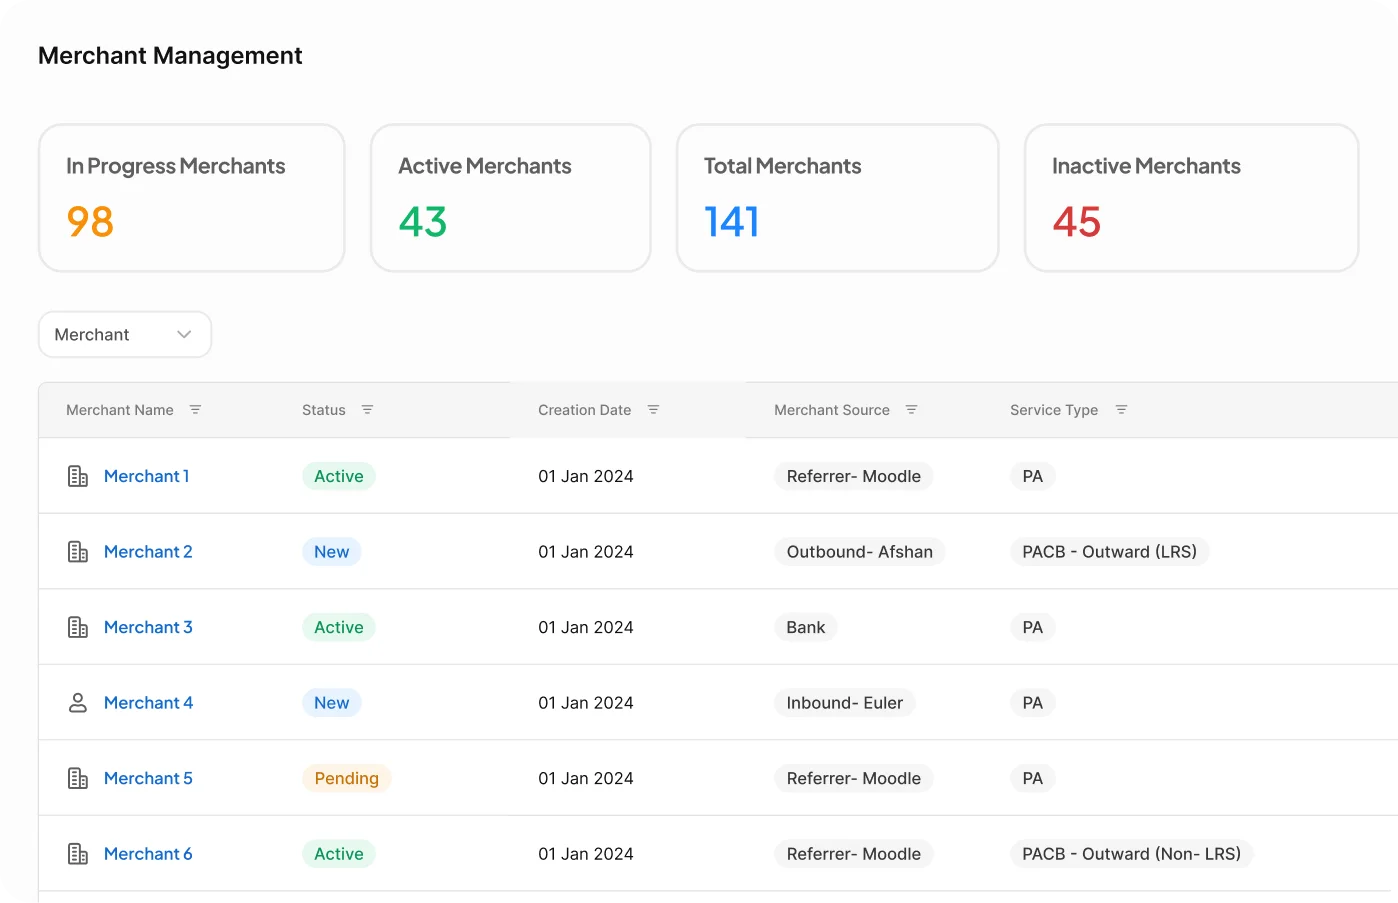1398x903 pixels.
Task: Open the Merchant 3 link
Action: point(148,627)
